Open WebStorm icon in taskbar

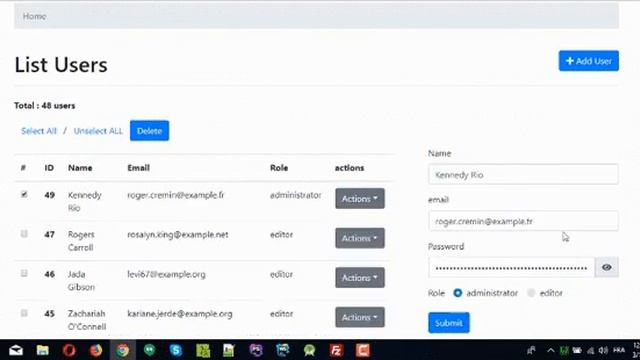point(282,350)
